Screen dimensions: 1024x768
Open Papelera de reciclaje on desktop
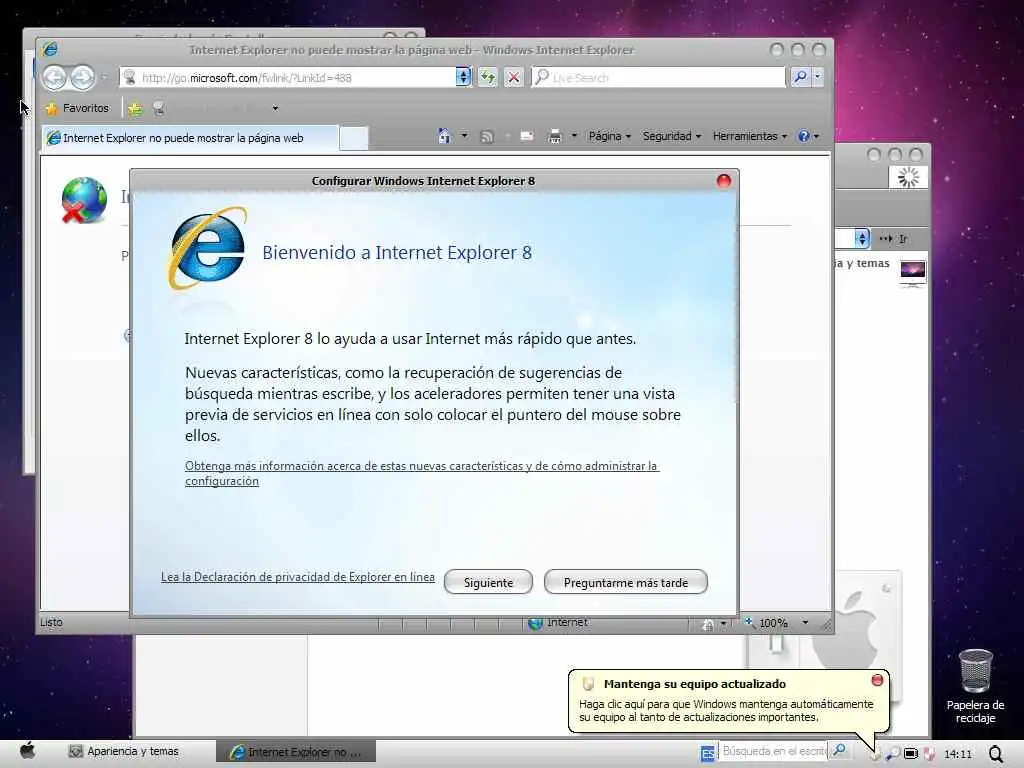[x=976, y=686]
